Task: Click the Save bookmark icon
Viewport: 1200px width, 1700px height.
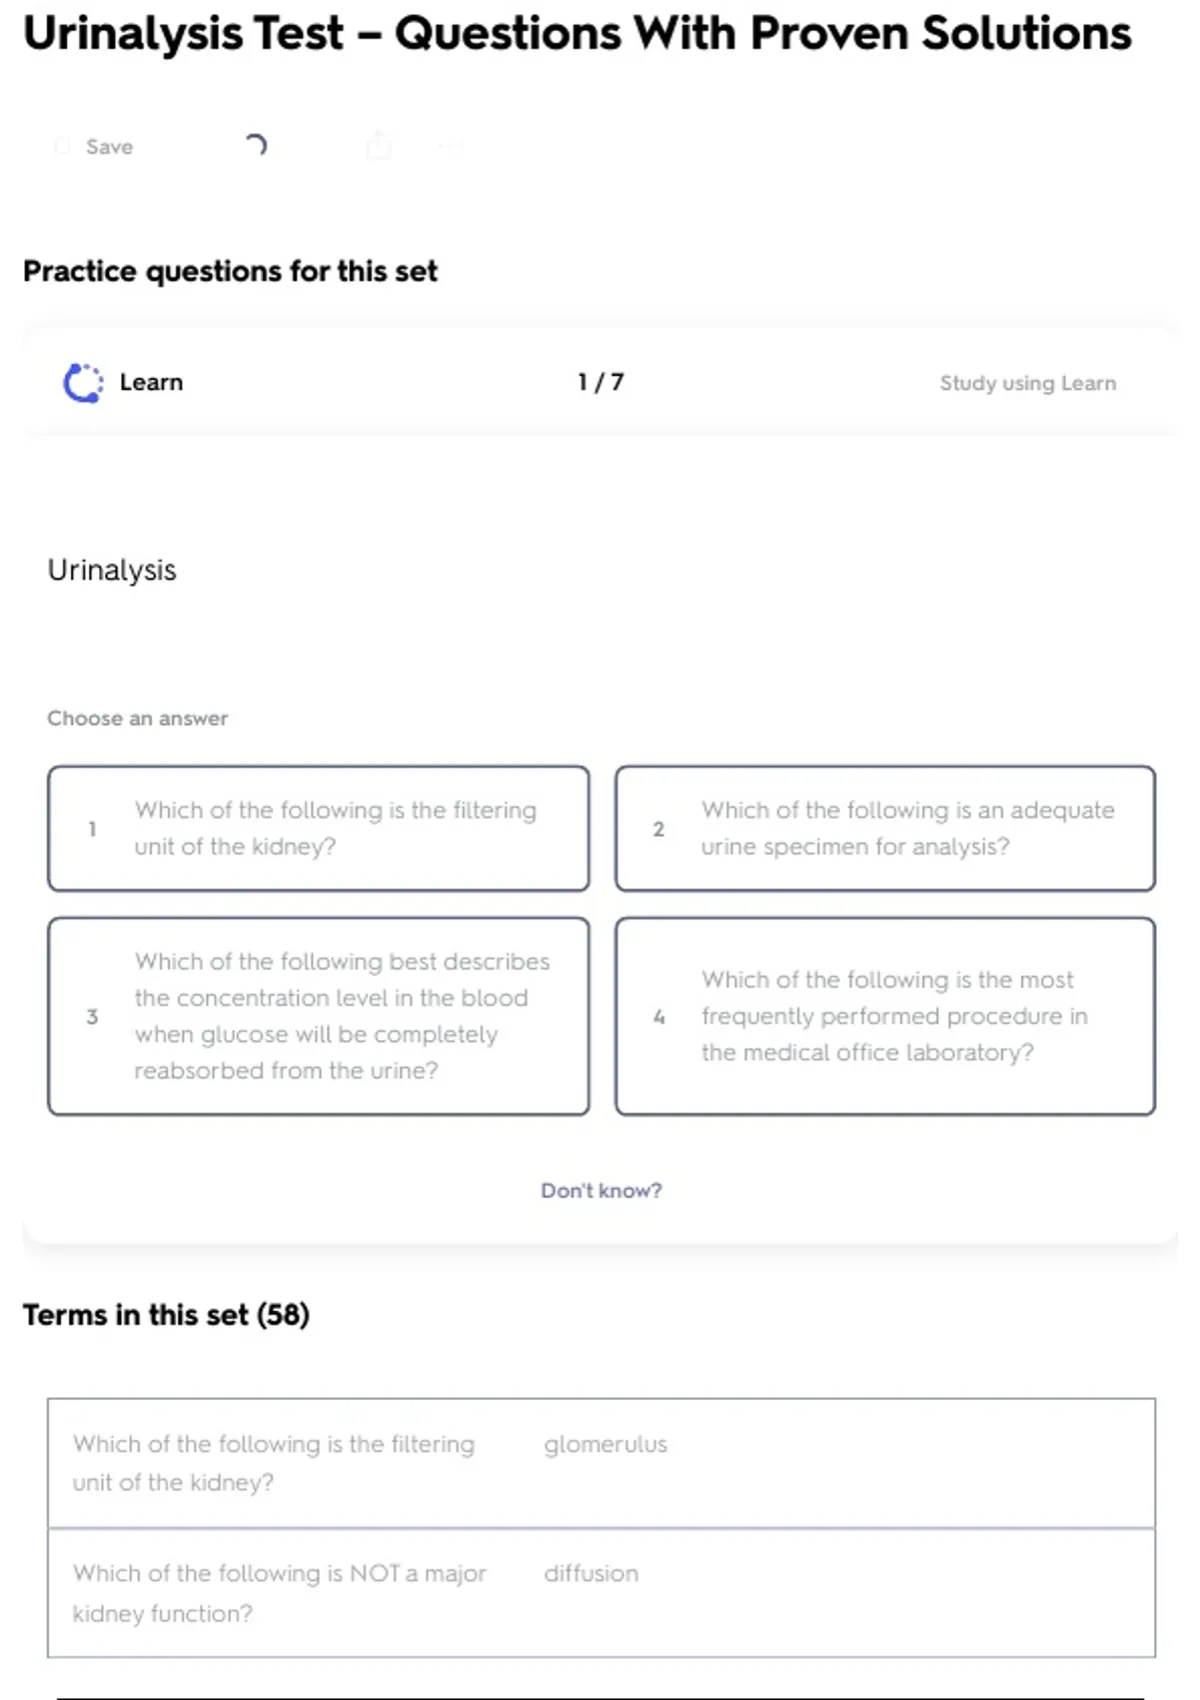Action: [62, 147]
